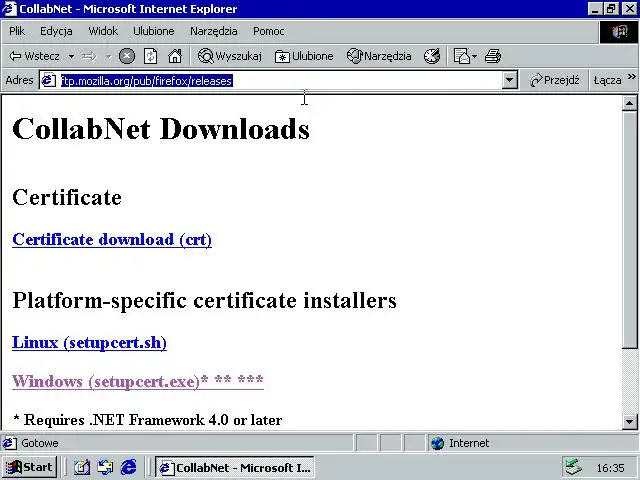Viewport: 640px width, 480px height.
Task: Open the Pomoc menu
Action: [268, 31]
